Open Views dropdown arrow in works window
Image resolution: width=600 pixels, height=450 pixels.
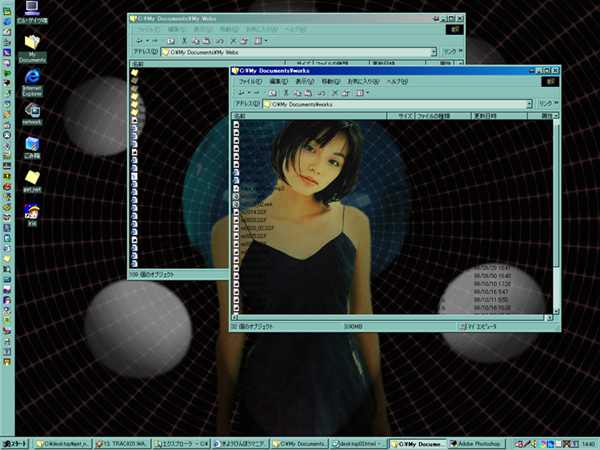click(367, 93)
